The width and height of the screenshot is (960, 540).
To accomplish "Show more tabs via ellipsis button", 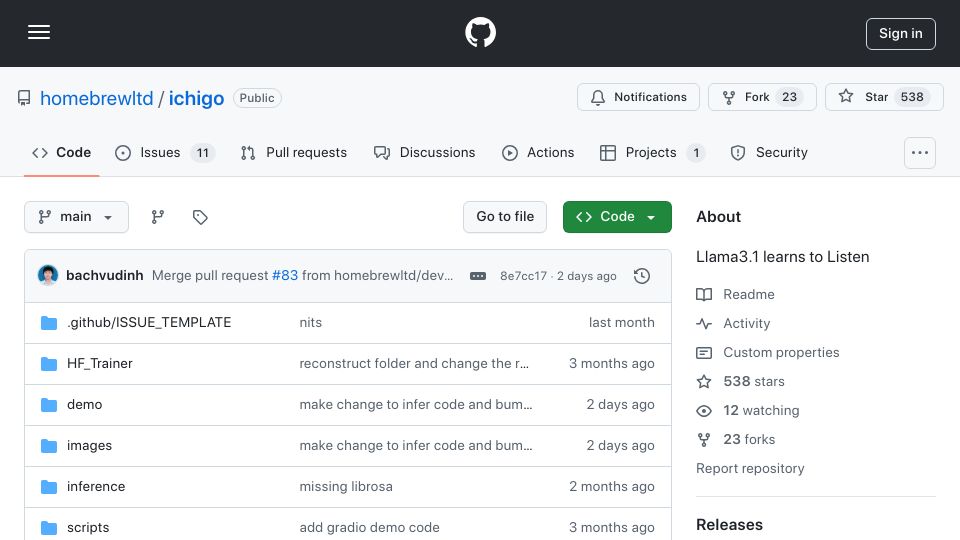I will [920, 152].
